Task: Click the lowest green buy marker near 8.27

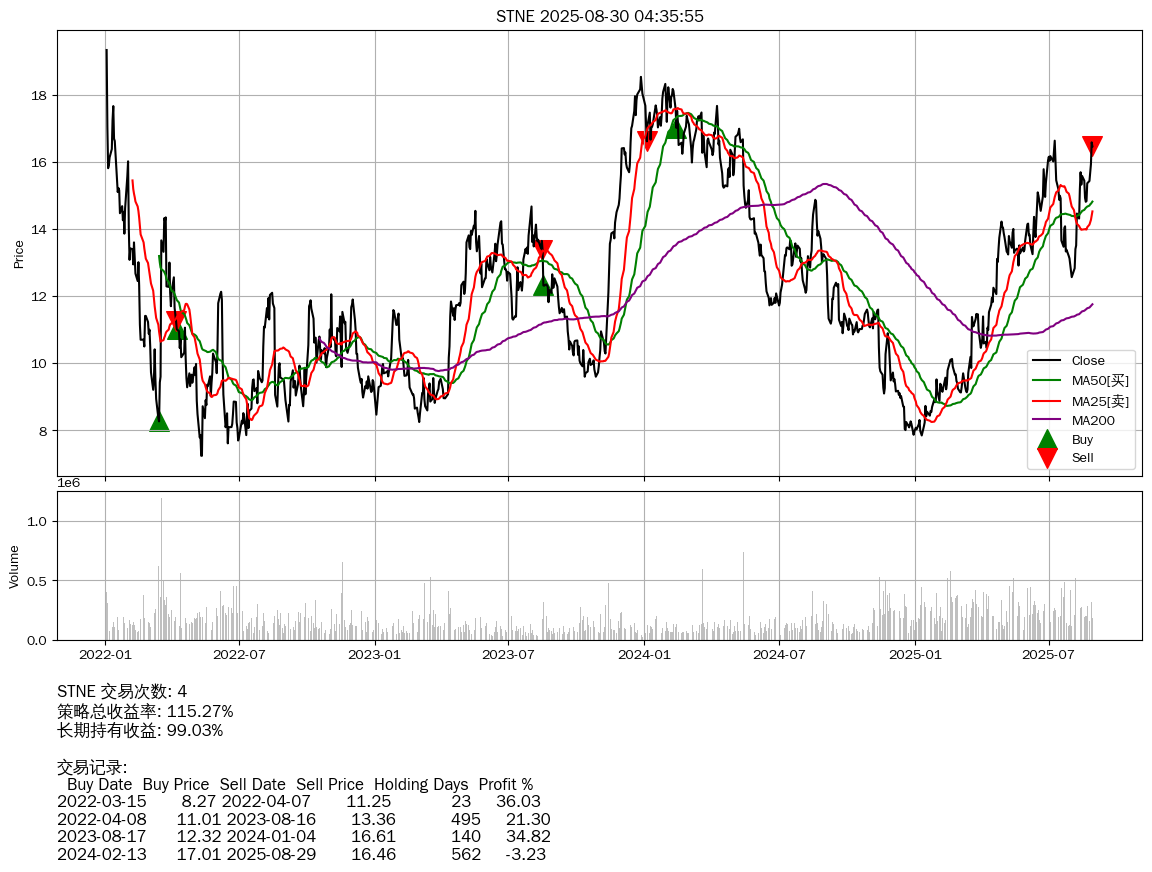Action: pos(159,421)
